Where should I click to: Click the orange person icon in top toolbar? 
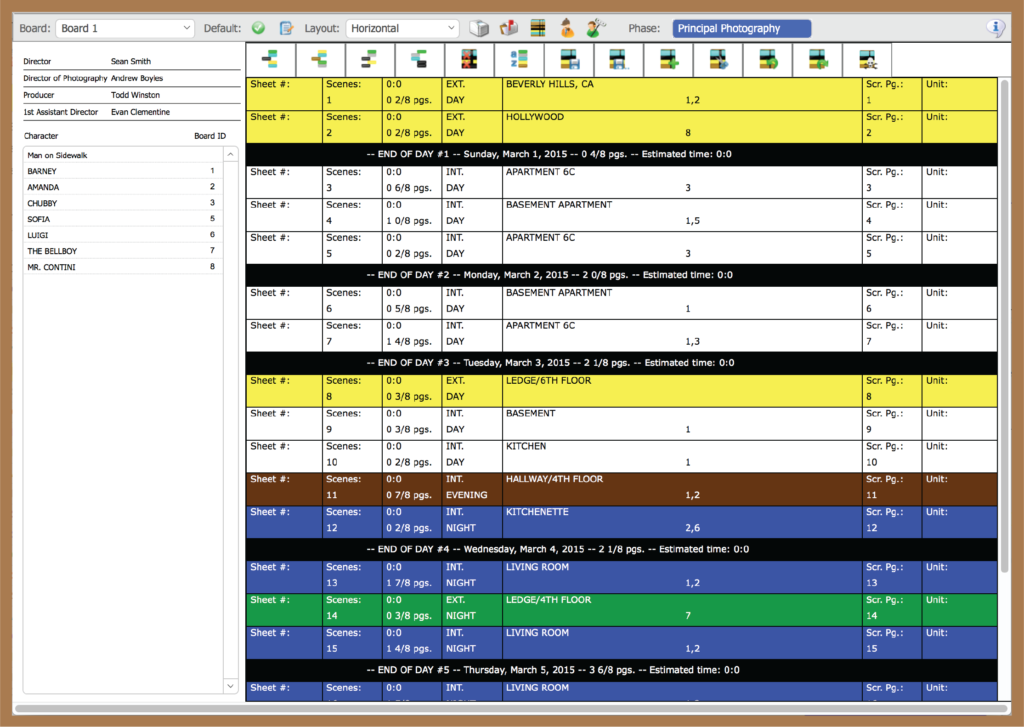coord(567,28)
